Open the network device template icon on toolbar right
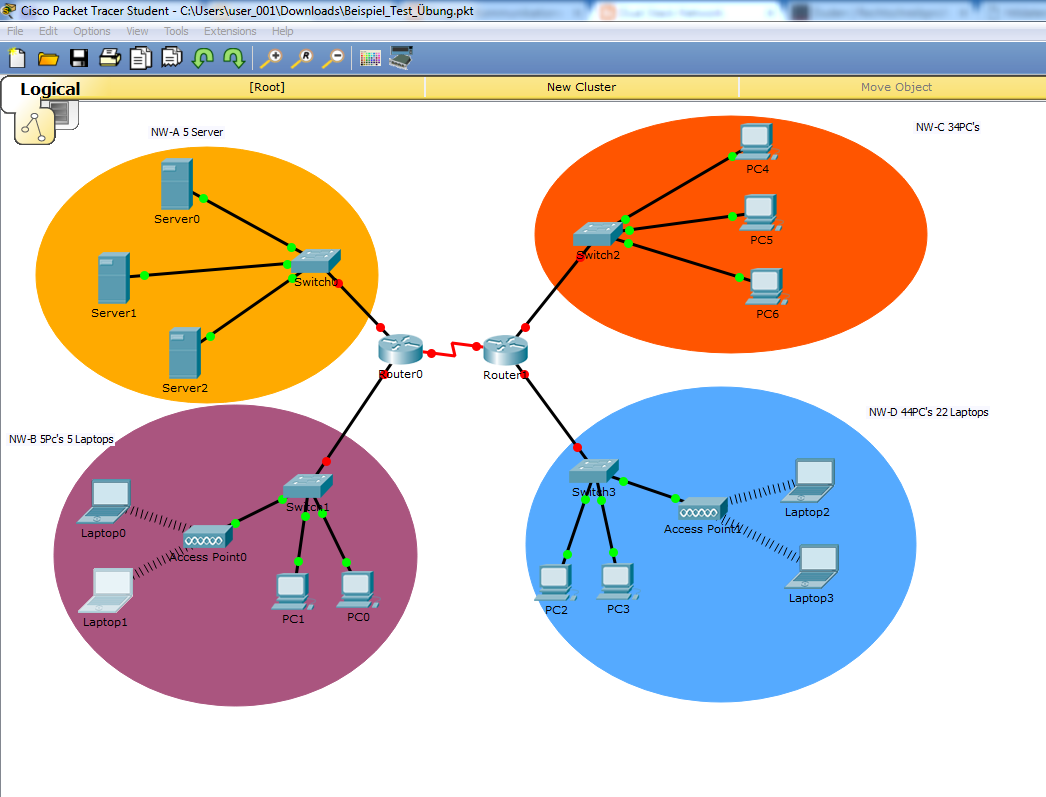This screenshot has width=1046, height=797. click(401, 57)
